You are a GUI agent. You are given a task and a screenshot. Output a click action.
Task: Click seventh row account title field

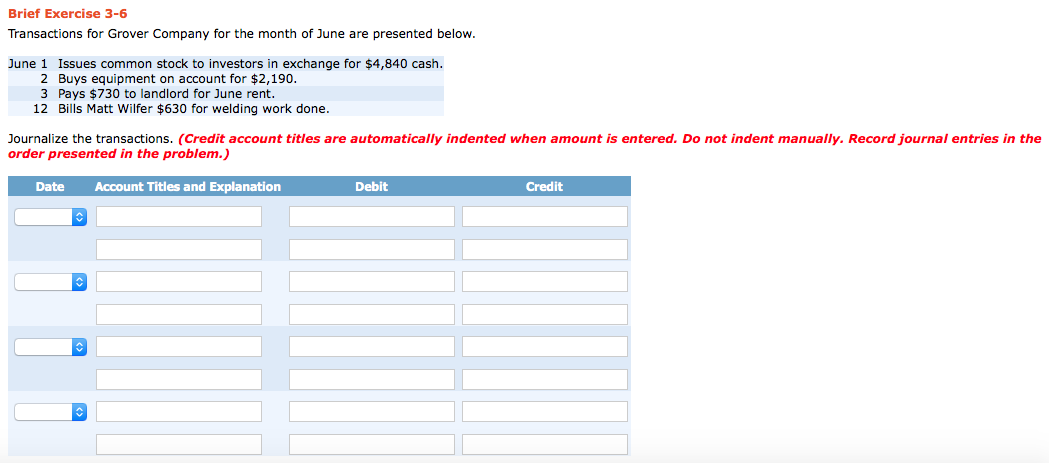point(179,412)
